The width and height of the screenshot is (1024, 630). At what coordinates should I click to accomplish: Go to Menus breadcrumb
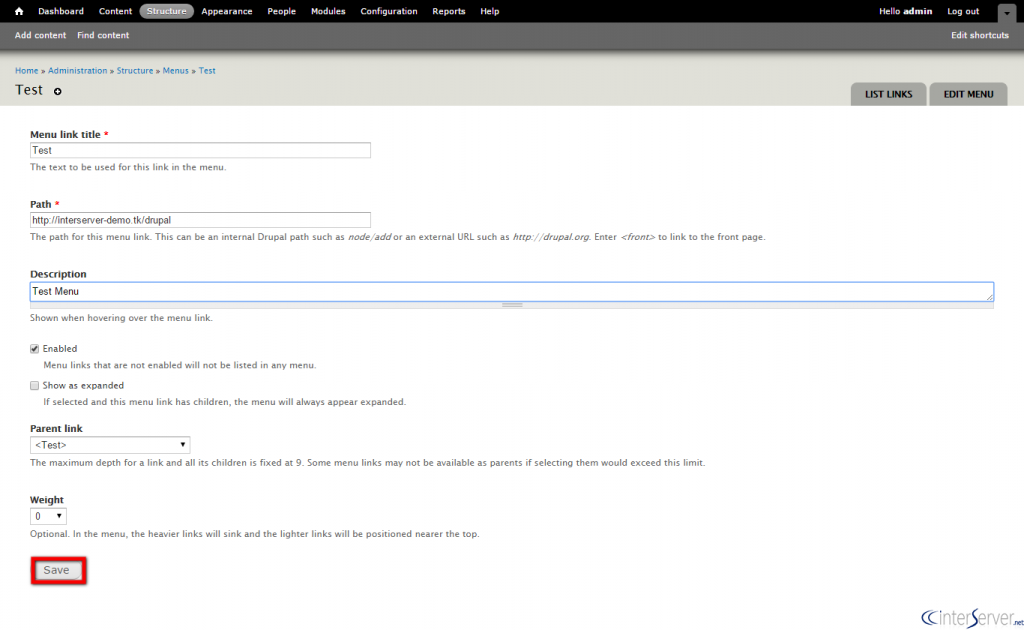(x=176, y=71)
